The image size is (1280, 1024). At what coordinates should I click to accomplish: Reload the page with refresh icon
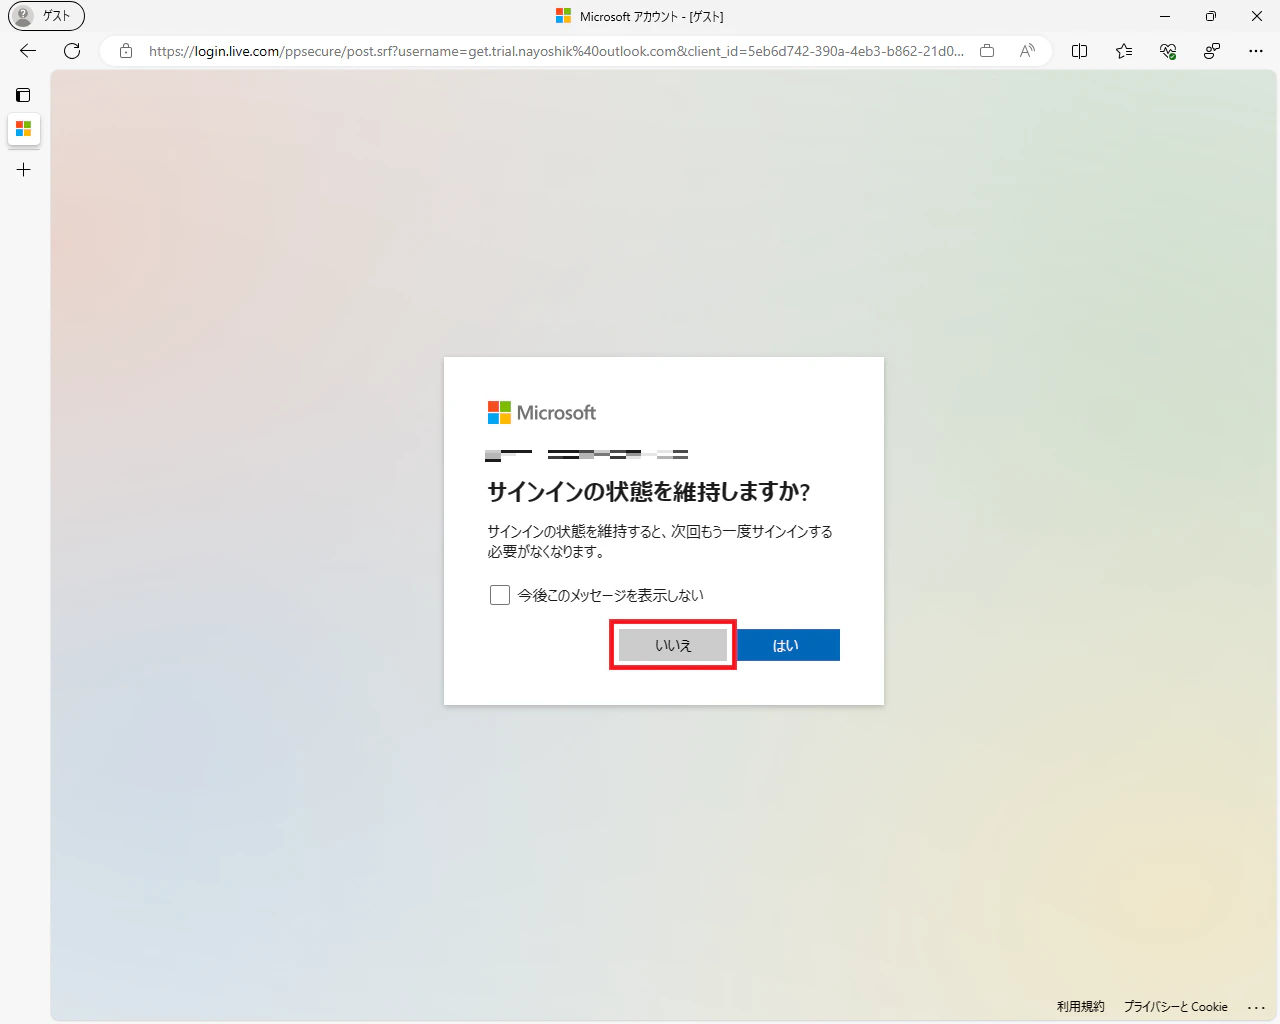coord(72,51)
